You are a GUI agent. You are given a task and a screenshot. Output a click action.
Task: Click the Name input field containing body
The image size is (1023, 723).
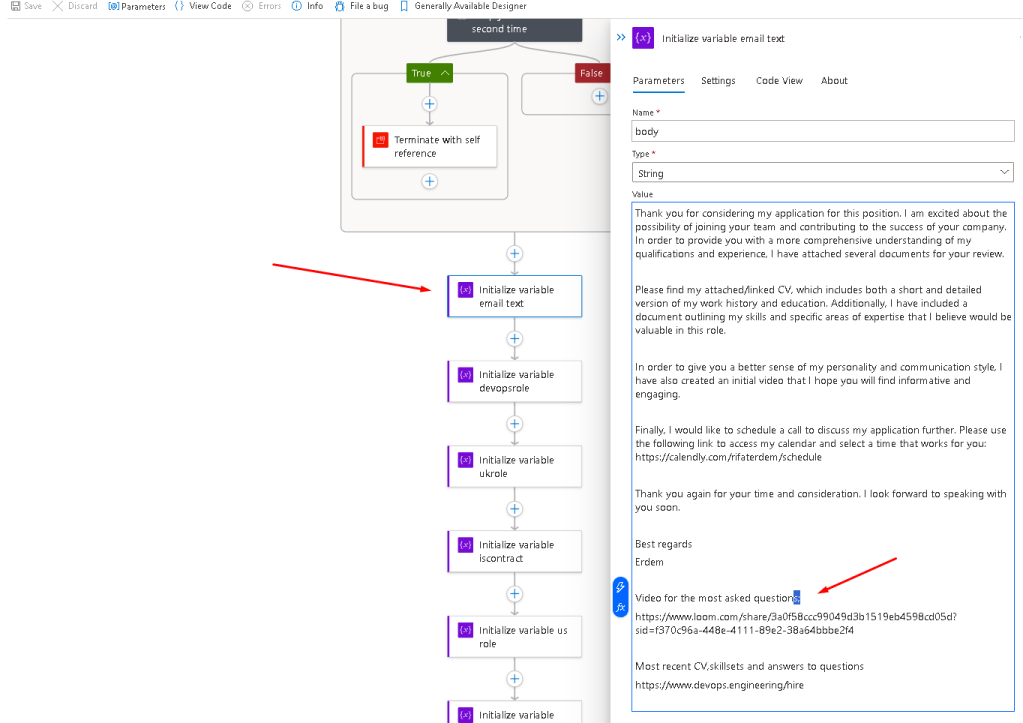[823, 131]
